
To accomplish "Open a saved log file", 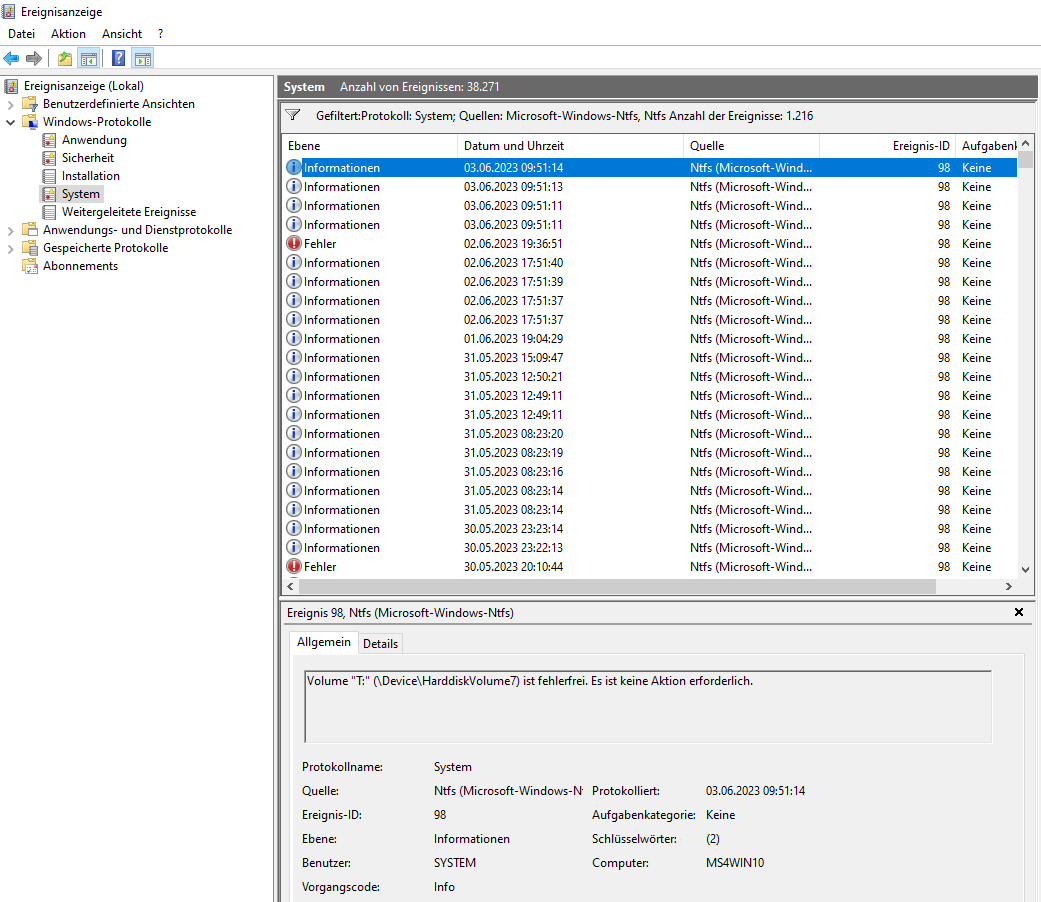I will point(63,58).
